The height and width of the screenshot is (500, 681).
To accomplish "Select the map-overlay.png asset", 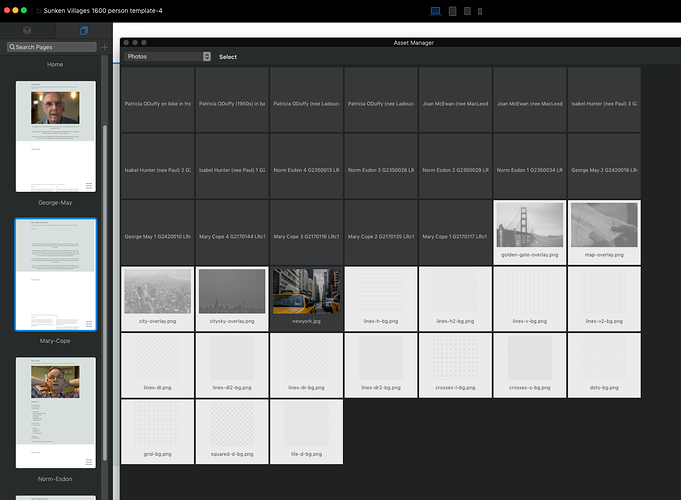I will pyautogui.click(x=603, y=231).
